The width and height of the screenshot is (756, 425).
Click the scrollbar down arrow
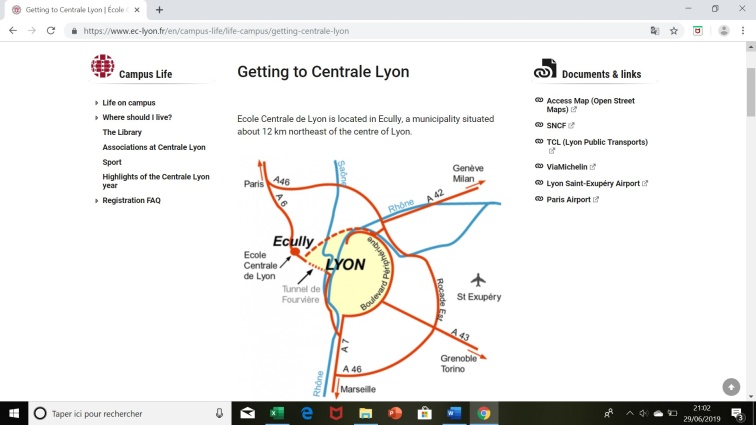coord(751,397)
